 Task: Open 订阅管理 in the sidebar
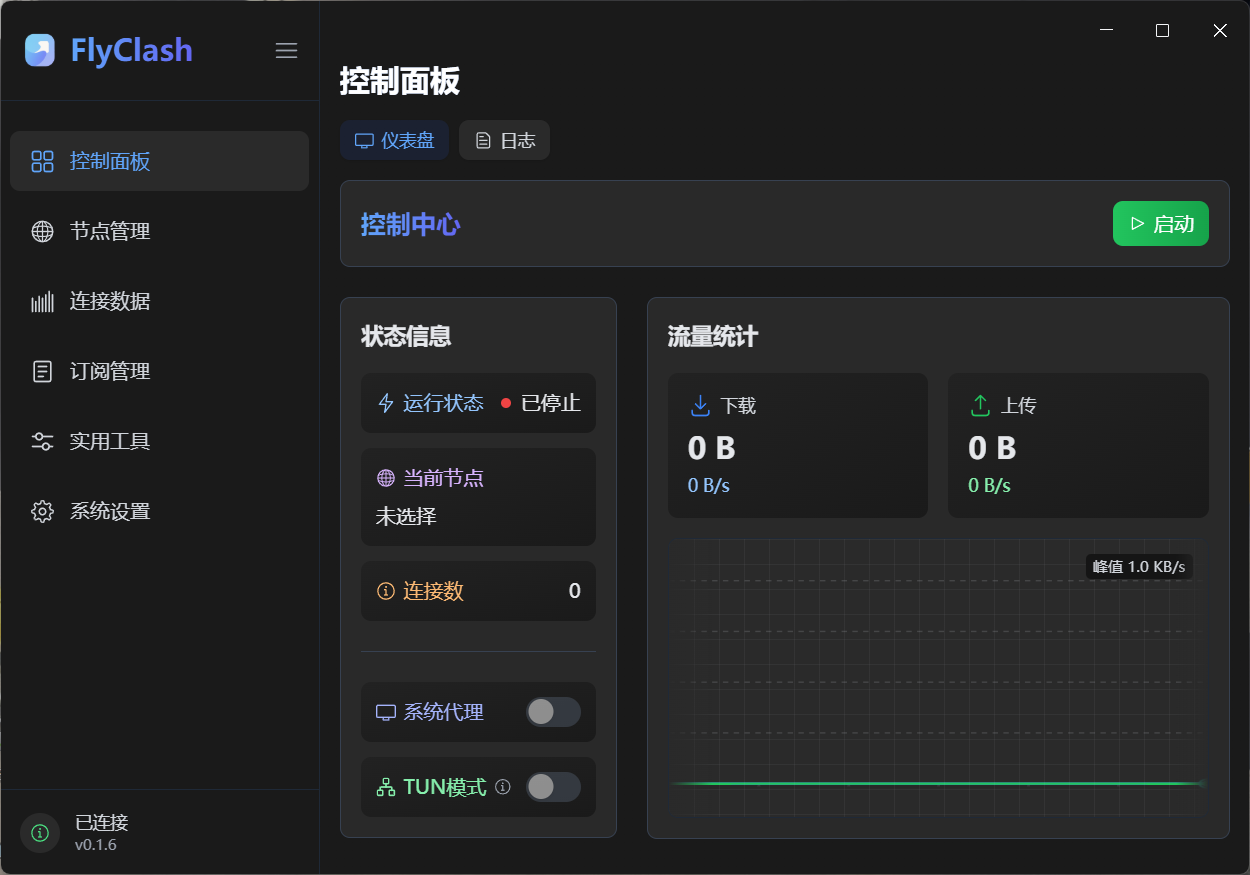[159, 371]
